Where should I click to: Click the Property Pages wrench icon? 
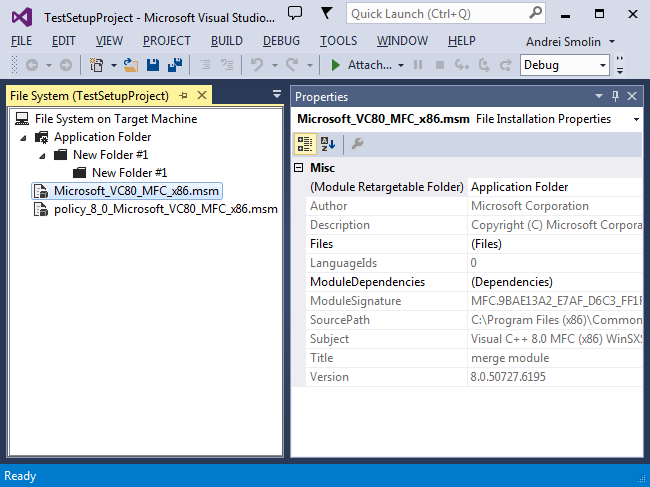click(357, 144)
